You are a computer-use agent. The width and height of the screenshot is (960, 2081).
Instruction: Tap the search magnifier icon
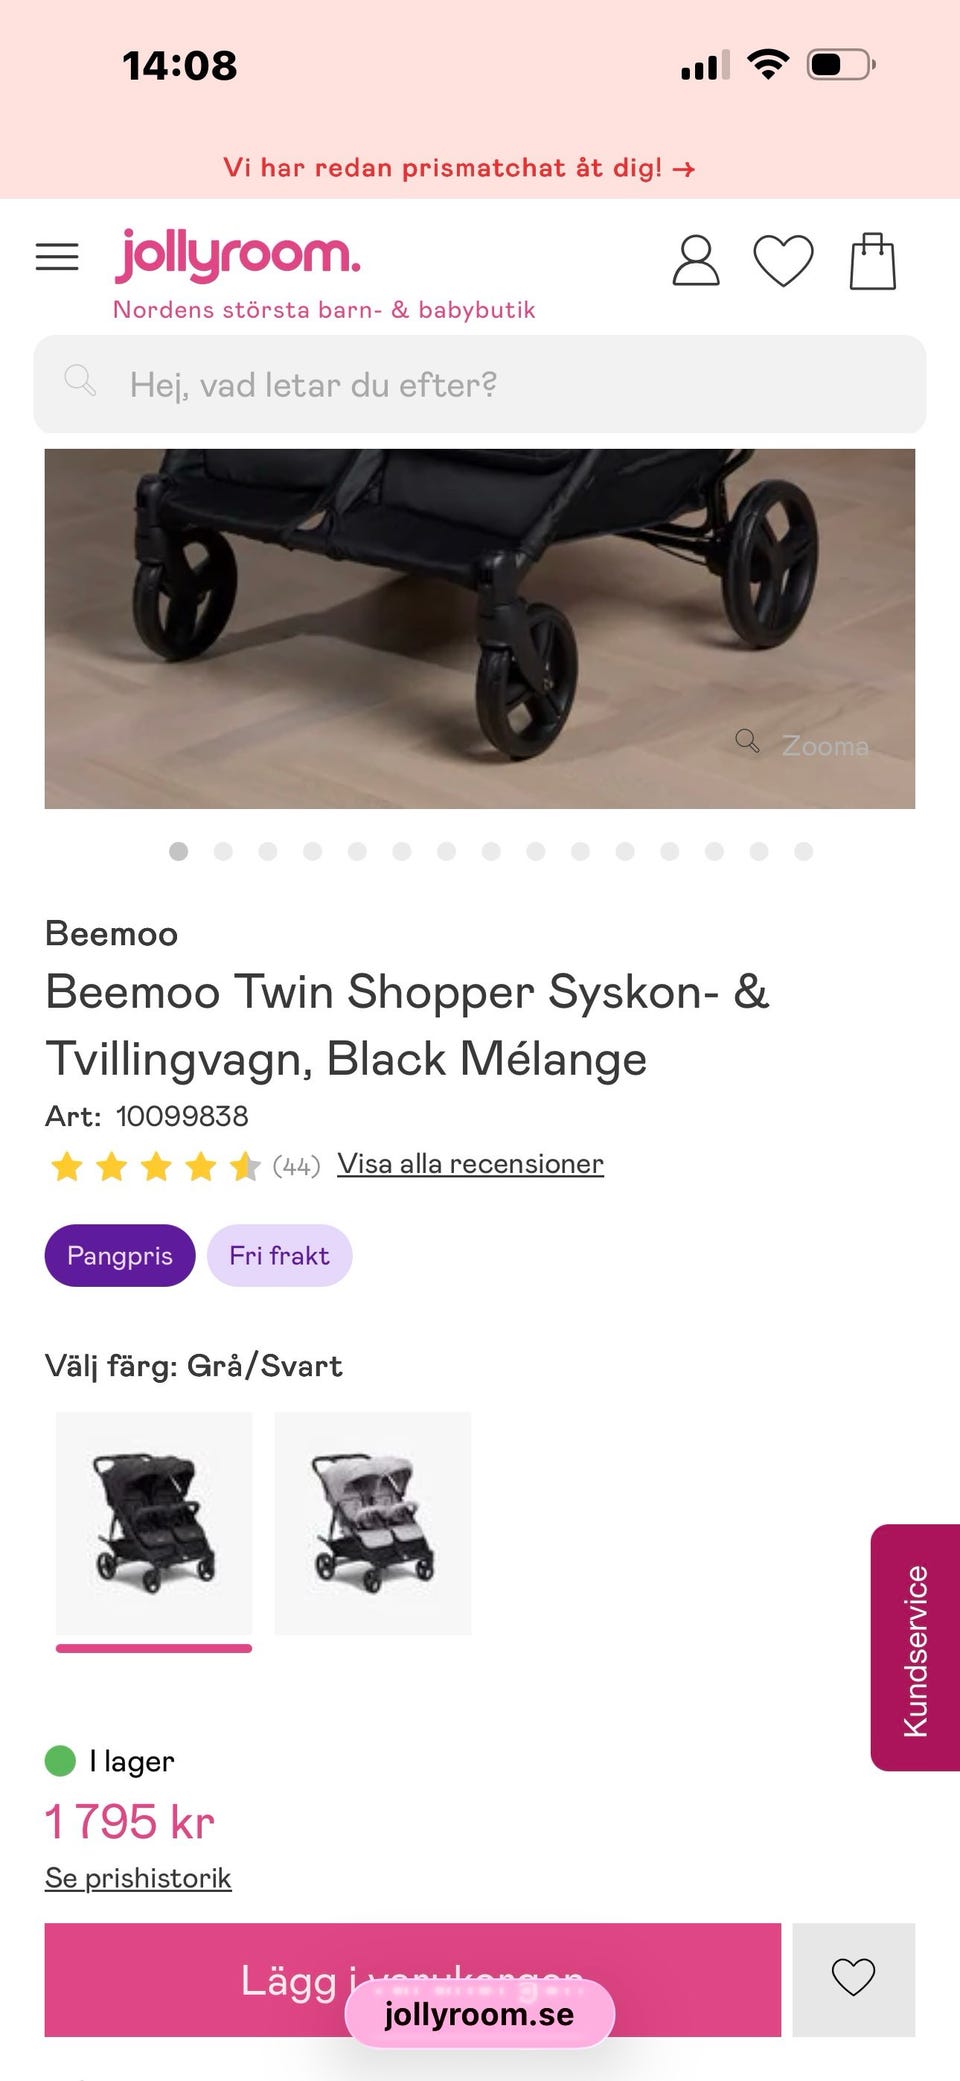click(x=79, y=381)
